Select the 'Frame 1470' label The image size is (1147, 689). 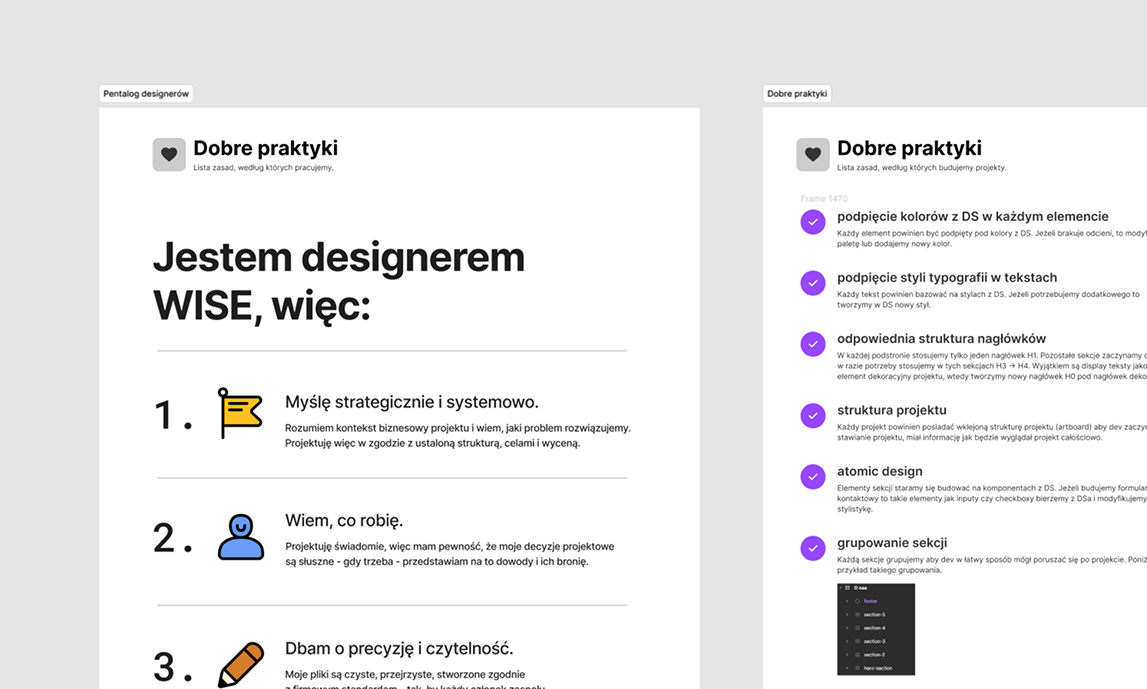click(x=824, y=199)
